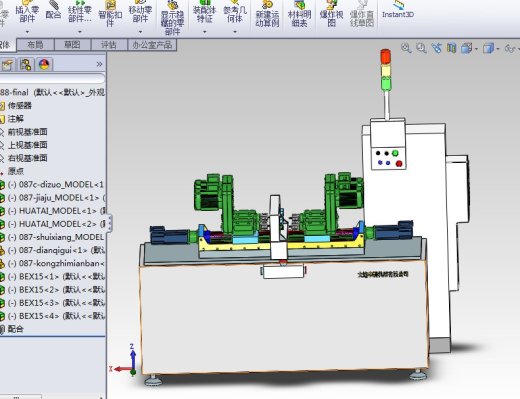Select the Move Component (移动零部件) tool

[140, 12]
